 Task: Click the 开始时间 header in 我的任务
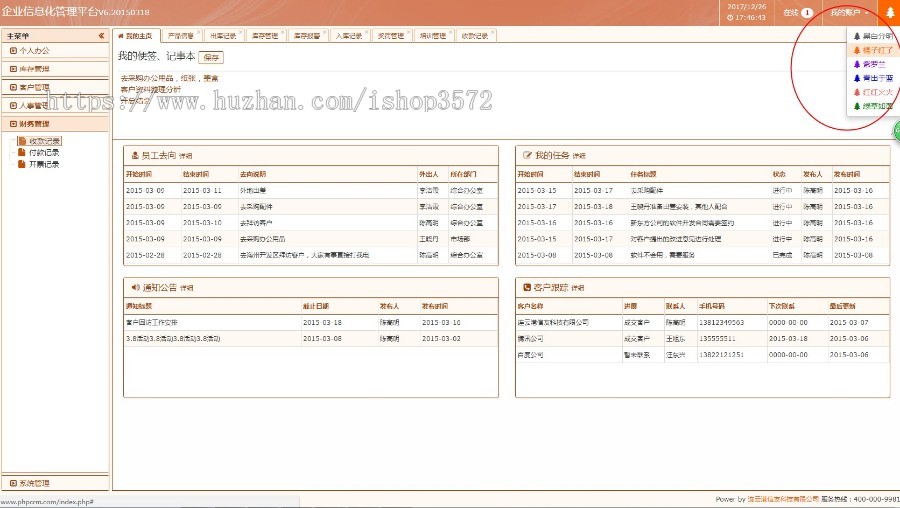(531, 174)
